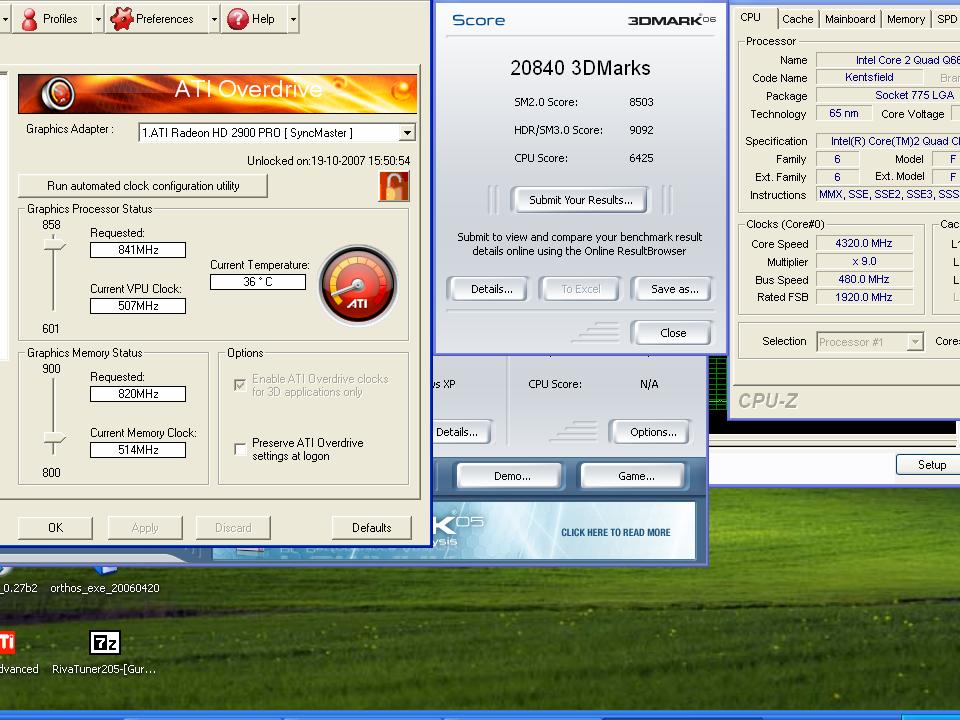The height and width of the screenshot is (720, 960).
Task: Click Submit Your Results button
Action: tap(580, 200)
